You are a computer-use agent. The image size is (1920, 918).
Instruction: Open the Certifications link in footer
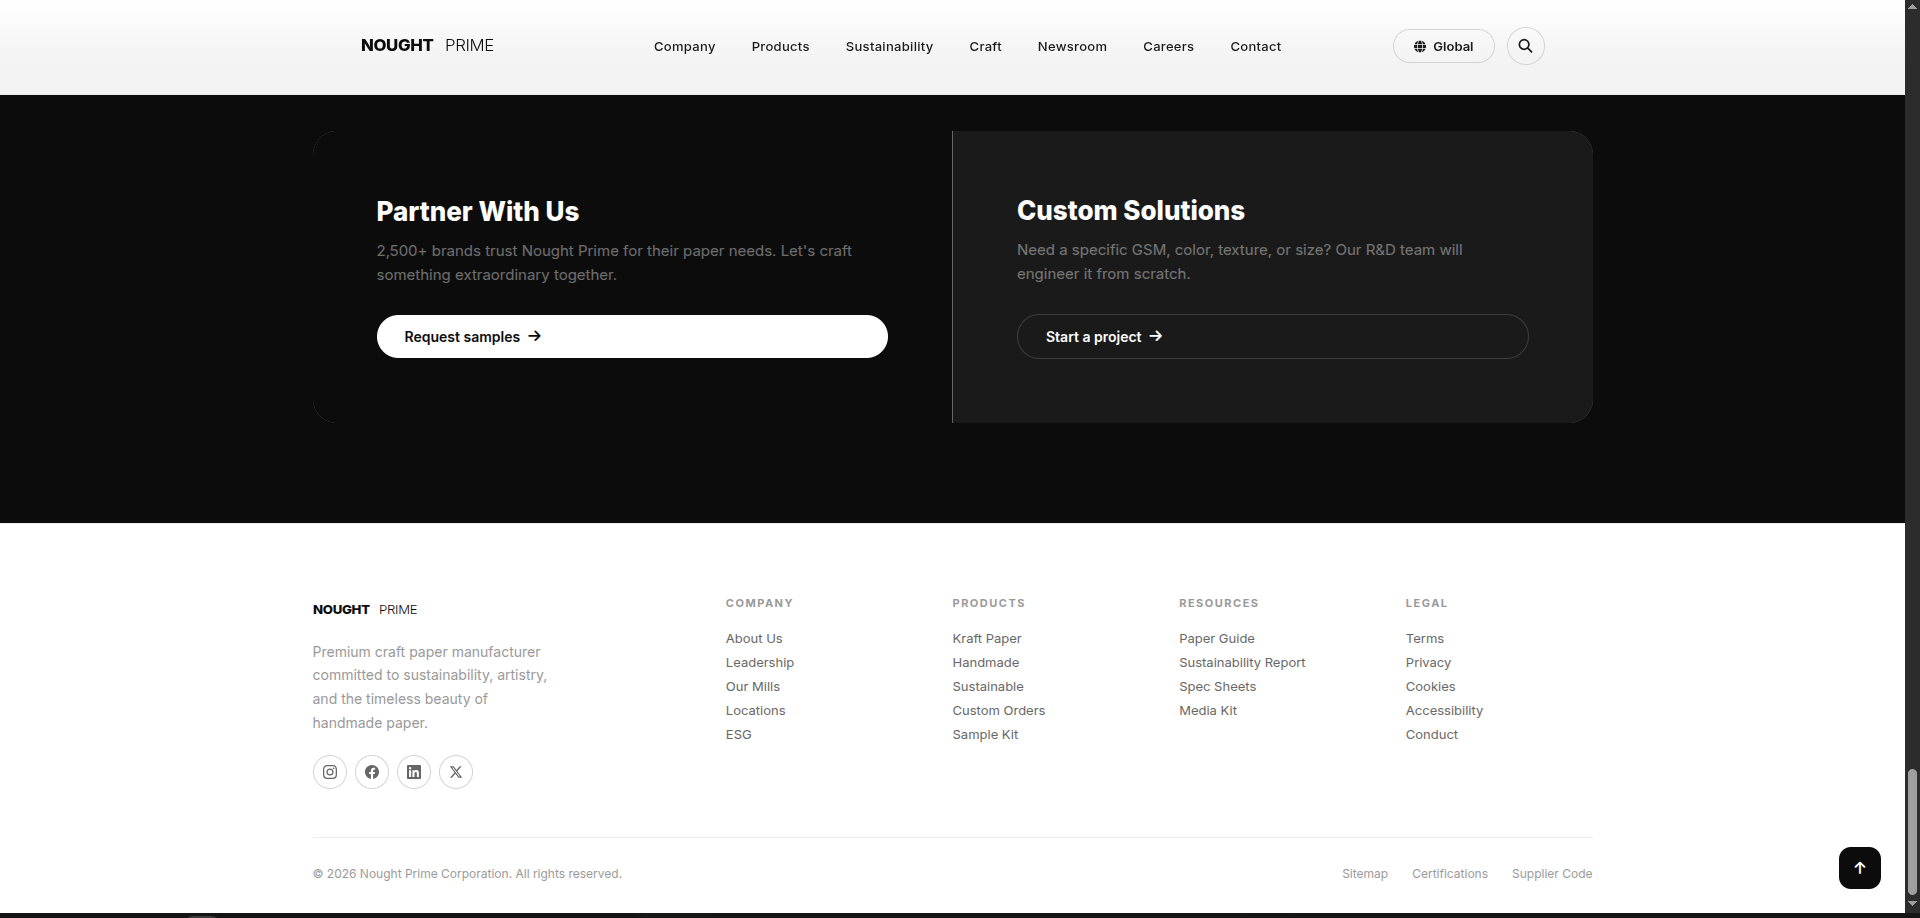[x=1449, y=874]
